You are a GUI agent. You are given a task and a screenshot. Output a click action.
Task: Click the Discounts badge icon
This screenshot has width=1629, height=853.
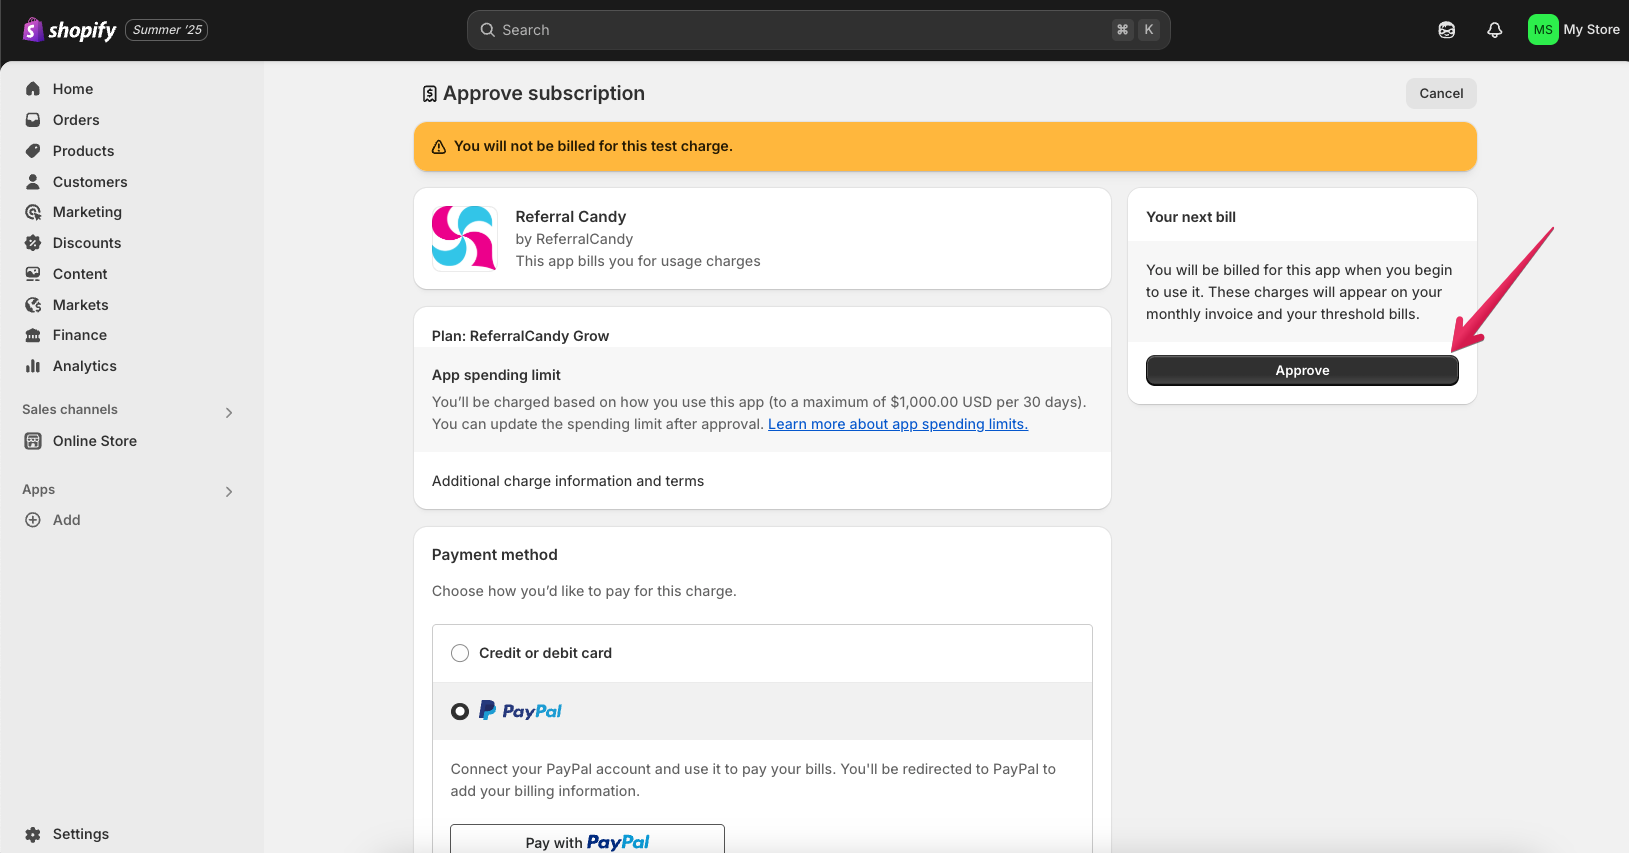[33, 243]
